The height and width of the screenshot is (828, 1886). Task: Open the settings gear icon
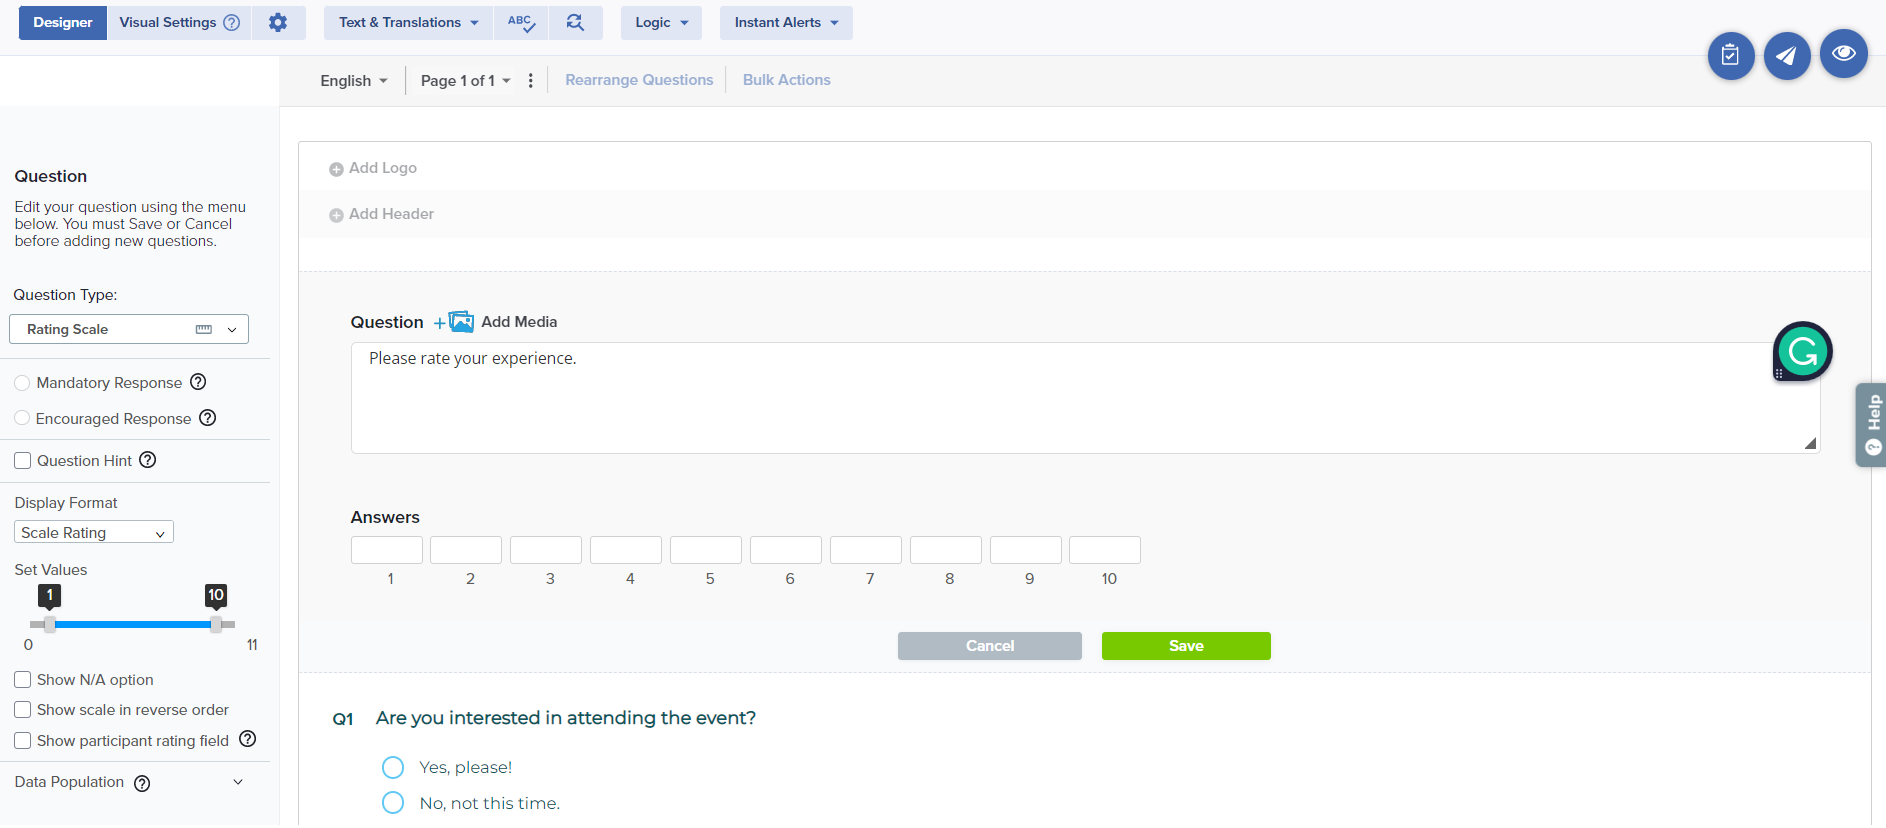pyautogui.click(x=278, y=23)
